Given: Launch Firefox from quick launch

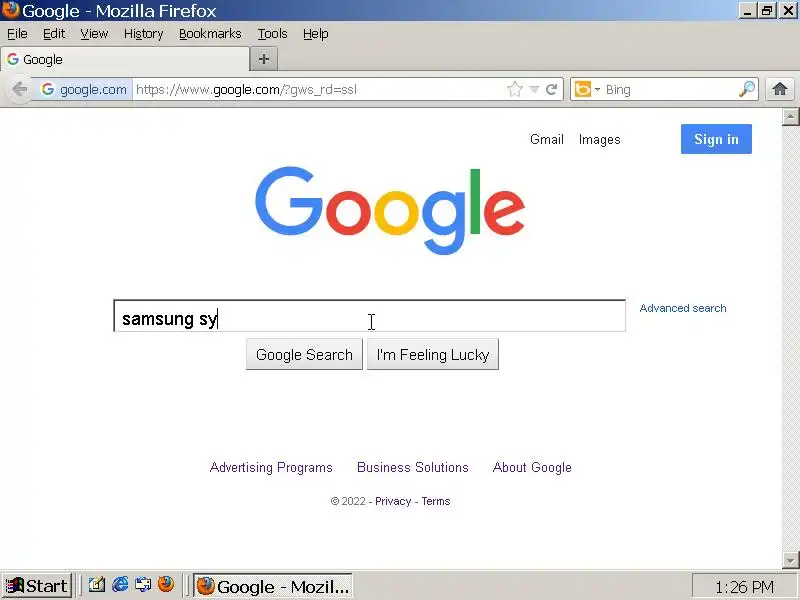Looking at the screenshot, I should 166,585.
